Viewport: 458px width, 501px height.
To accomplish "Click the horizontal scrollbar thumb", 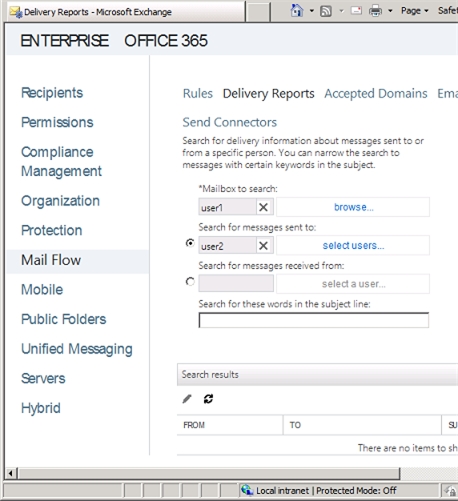I will coord(209,473).
